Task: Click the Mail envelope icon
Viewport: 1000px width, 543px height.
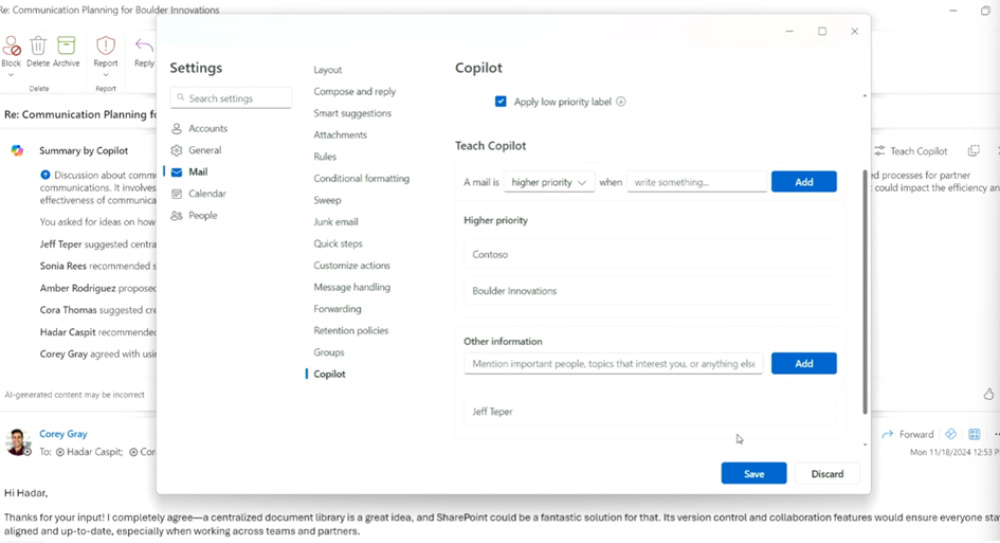Action: pyautogui.click(x=177, y=172)
